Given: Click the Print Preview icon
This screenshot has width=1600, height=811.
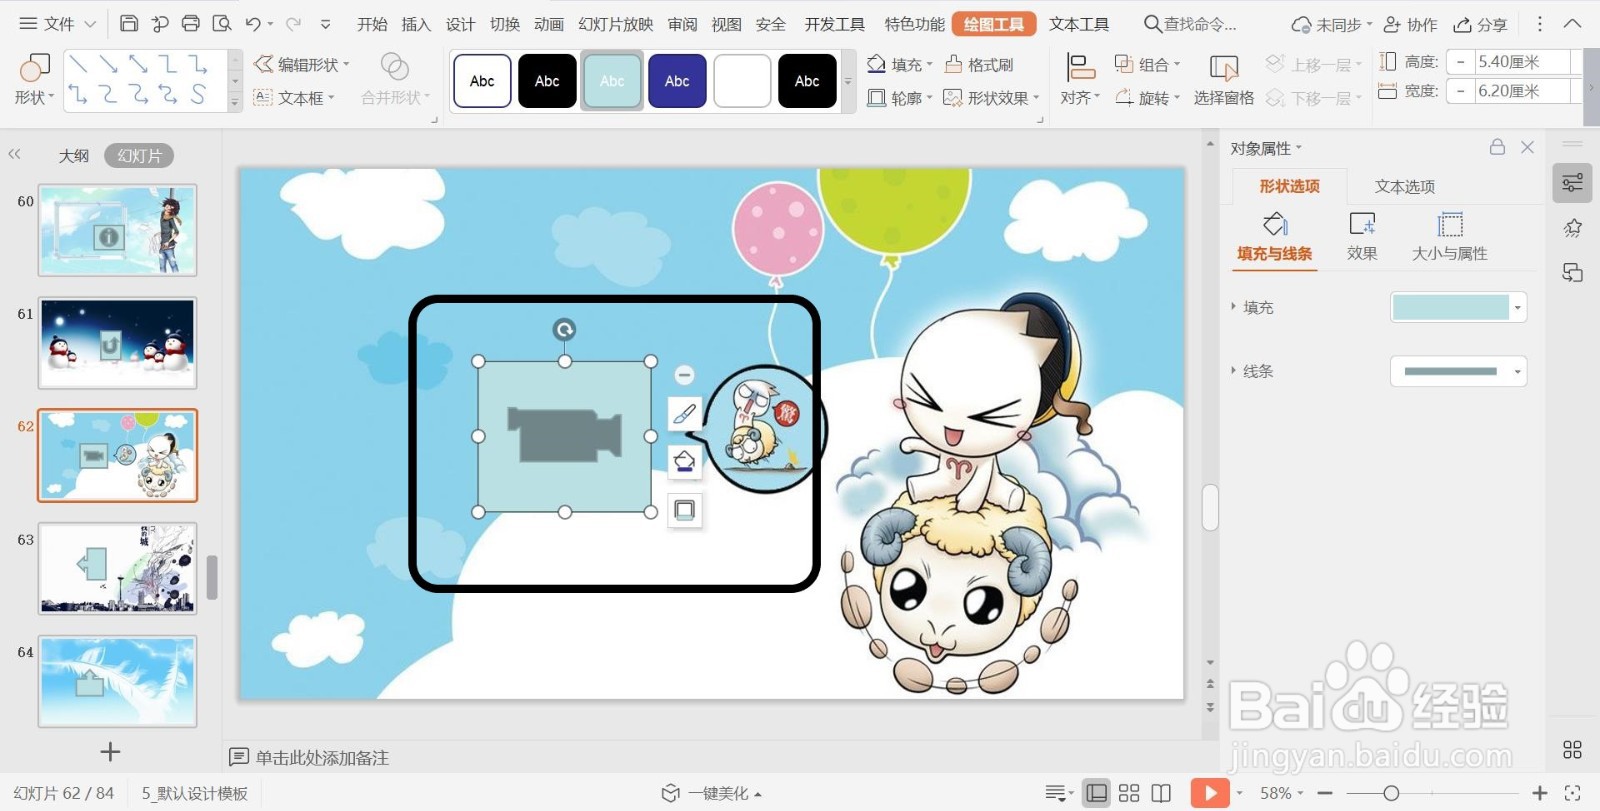Looking at the screenshot, I should 222,23.
